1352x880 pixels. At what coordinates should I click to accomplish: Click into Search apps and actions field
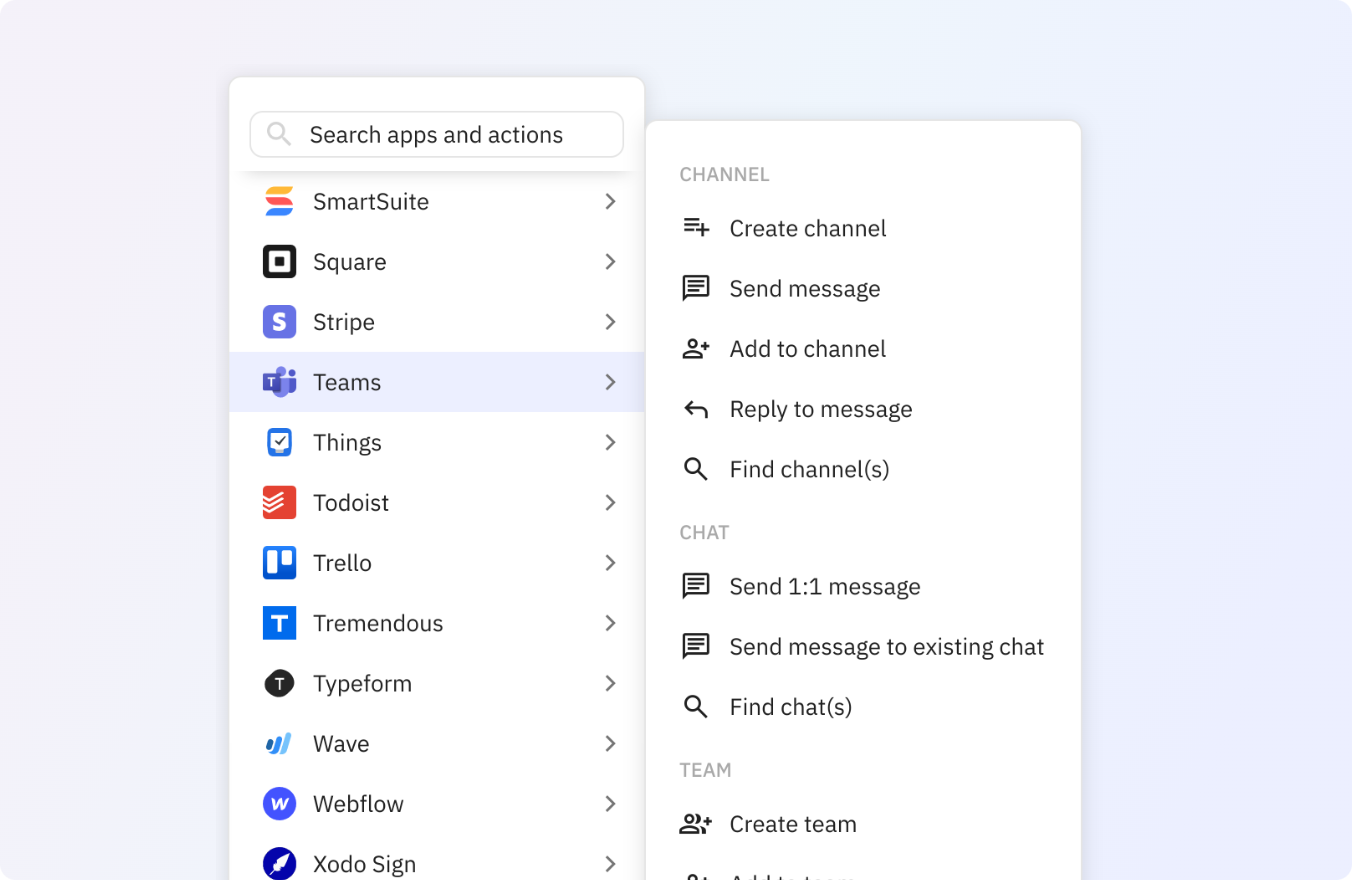pyautogui.click(x=436, y=134)
